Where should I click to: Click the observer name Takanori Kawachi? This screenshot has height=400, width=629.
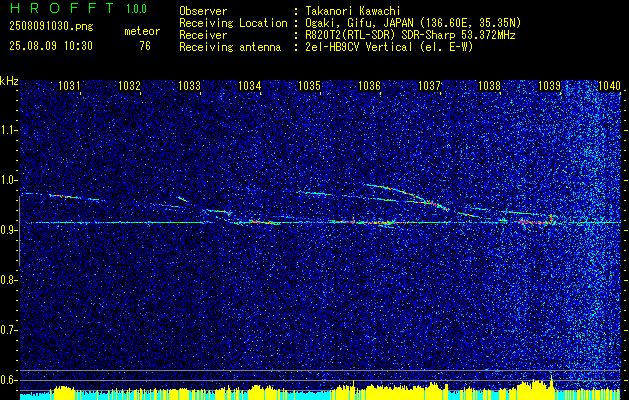point(351,11)
